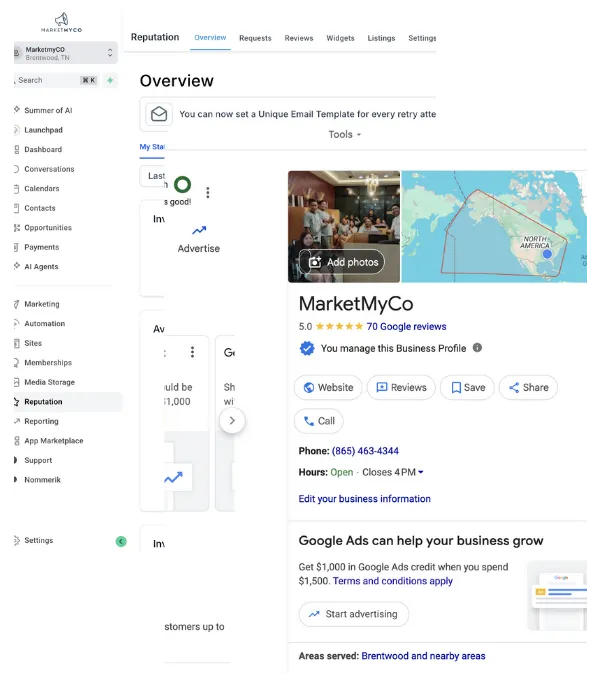
Task: Open Nommerik in sidebar
Action: click(42, 480)
